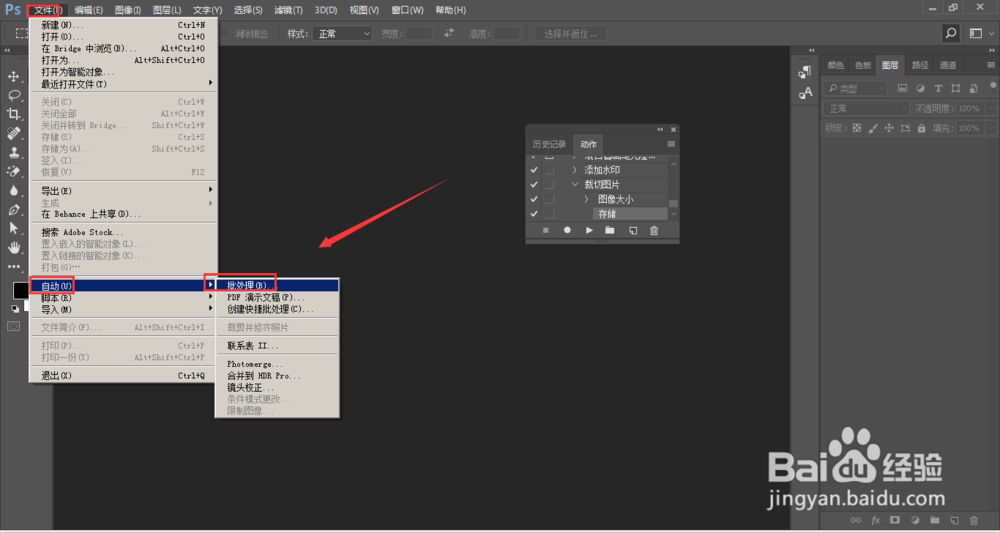
Task: Click the Actions panel scroll-down arrow
Action: click(x=673, y=214)
